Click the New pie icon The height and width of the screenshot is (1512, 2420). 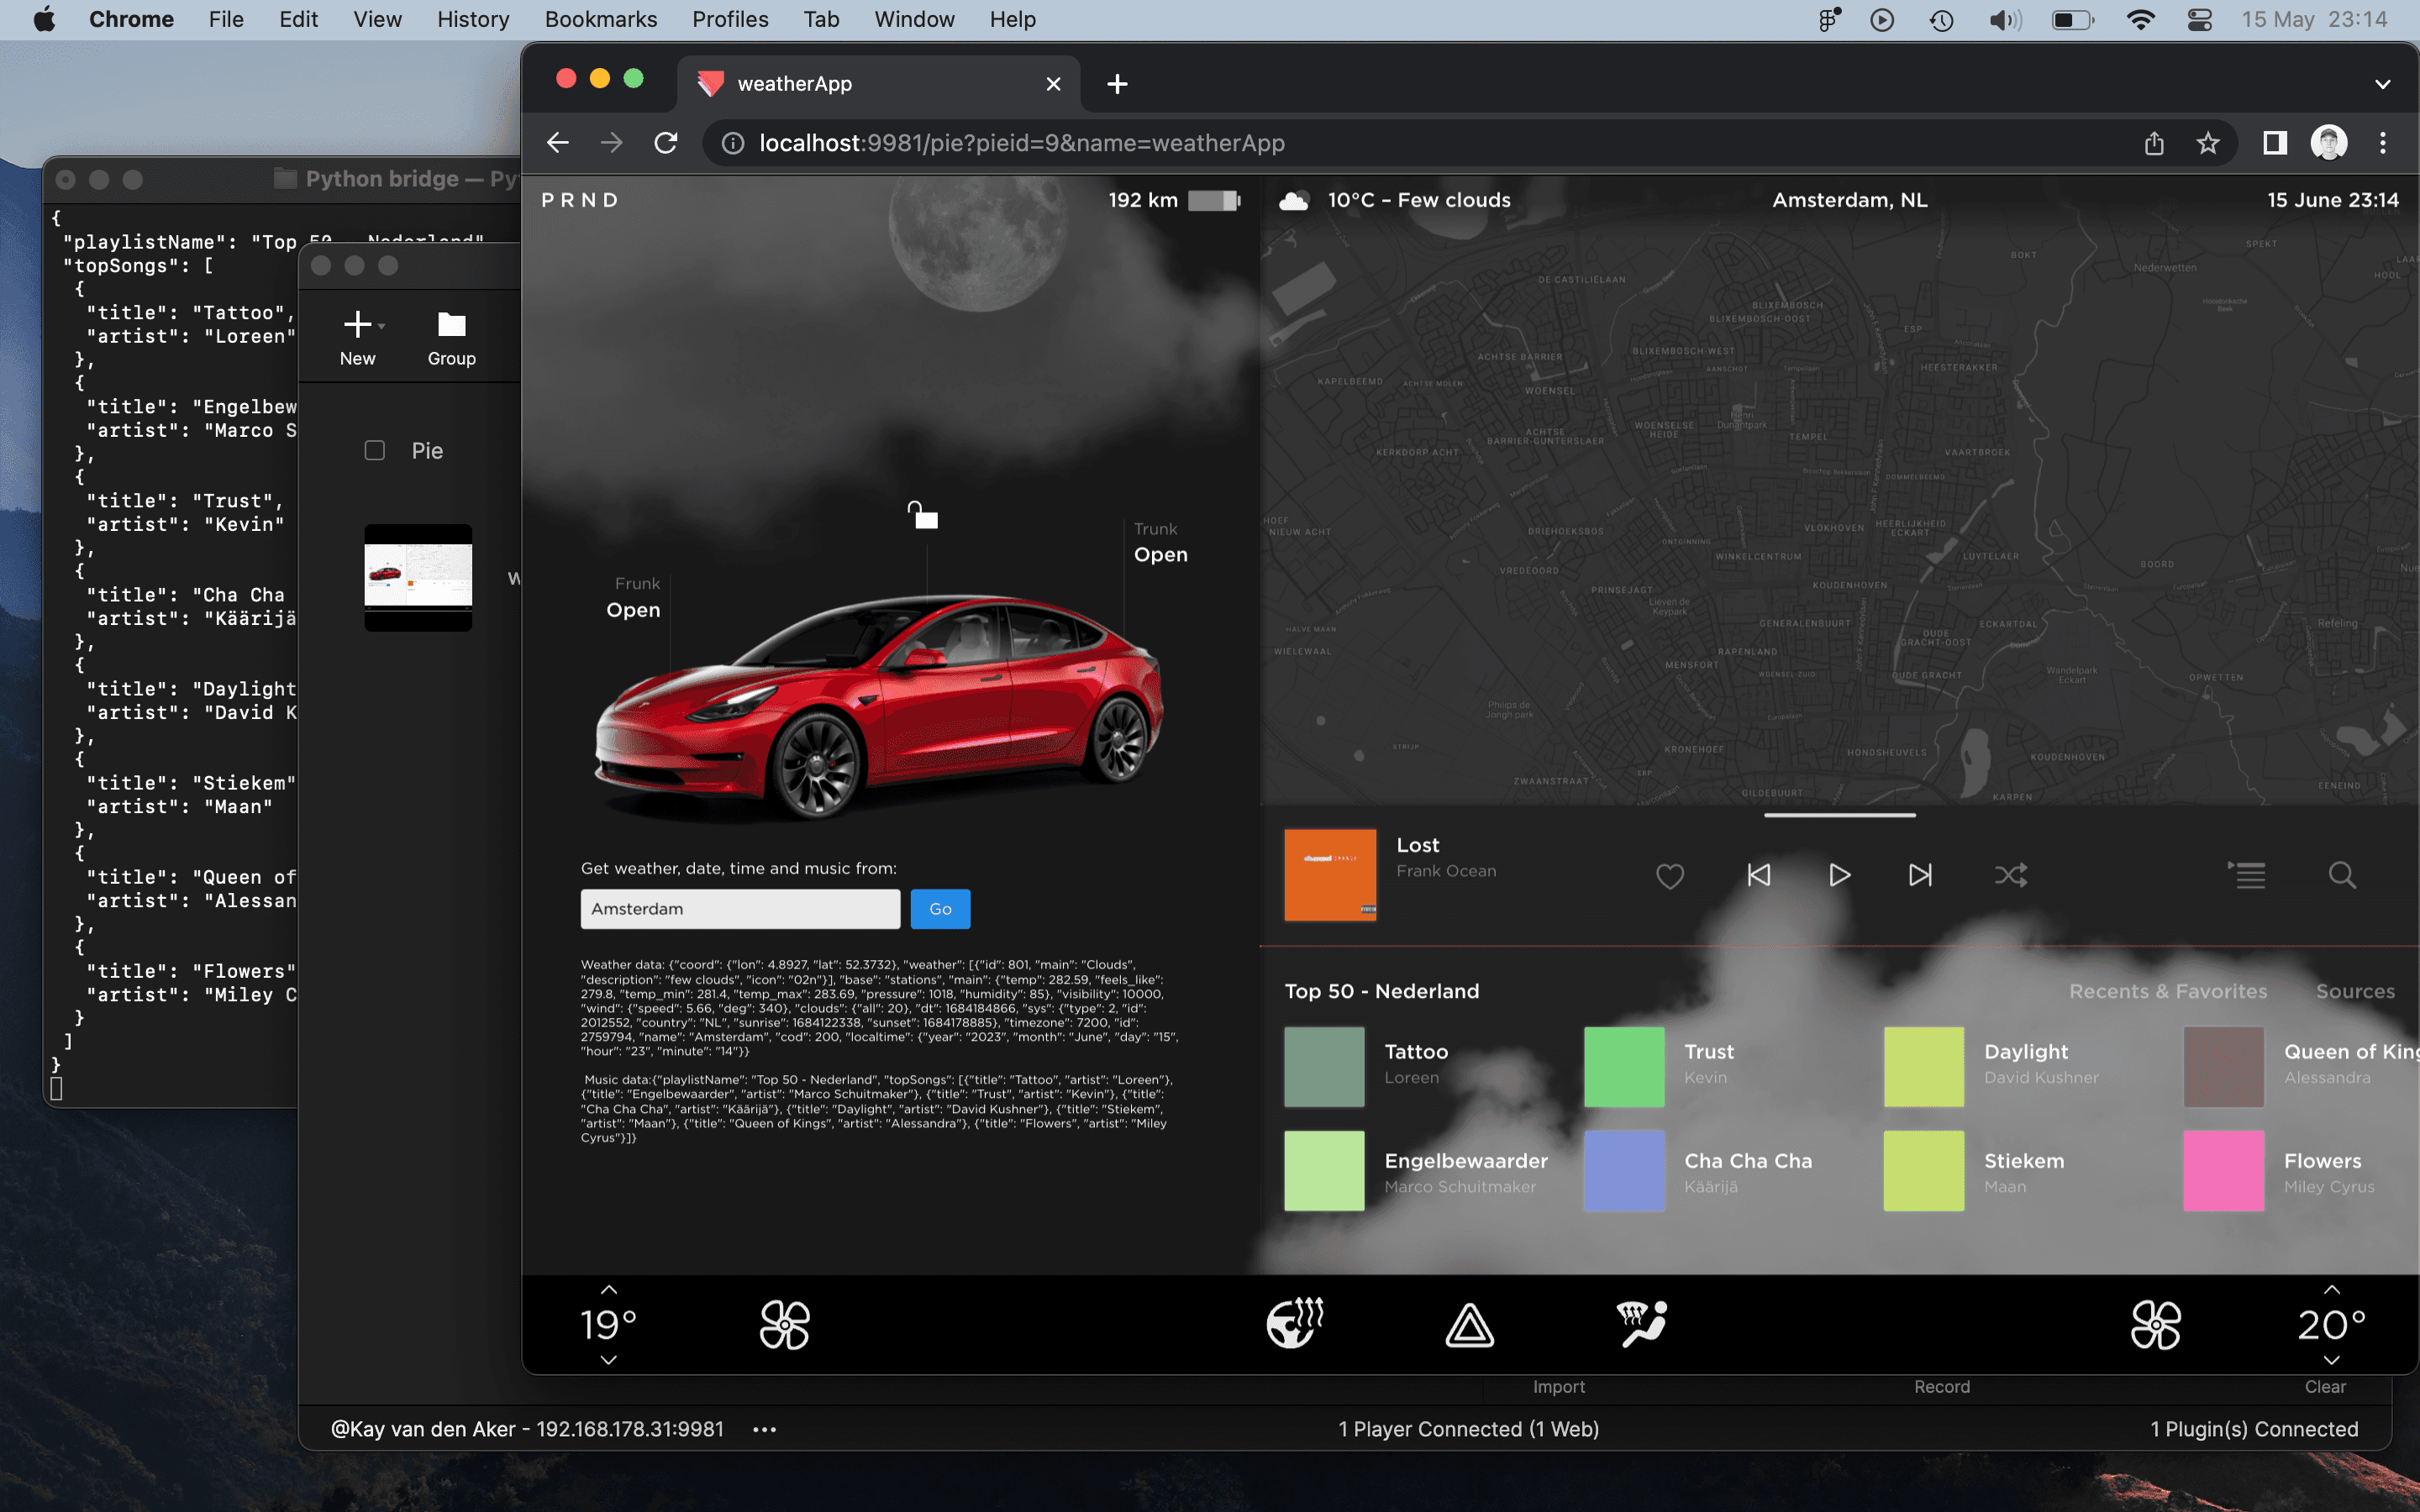pyautogui.click(x=358, y=324)
